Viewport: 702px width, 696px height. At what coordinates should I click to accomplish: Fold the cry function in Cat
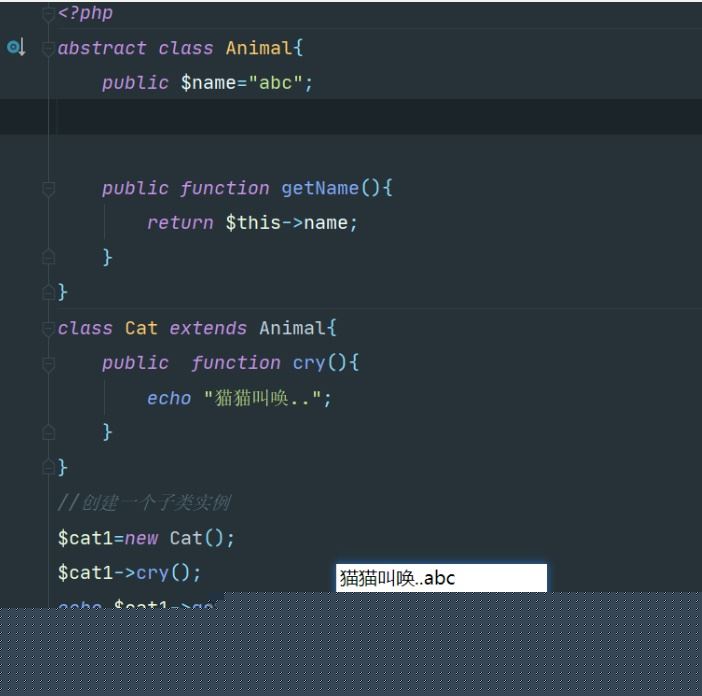[48, 363]
